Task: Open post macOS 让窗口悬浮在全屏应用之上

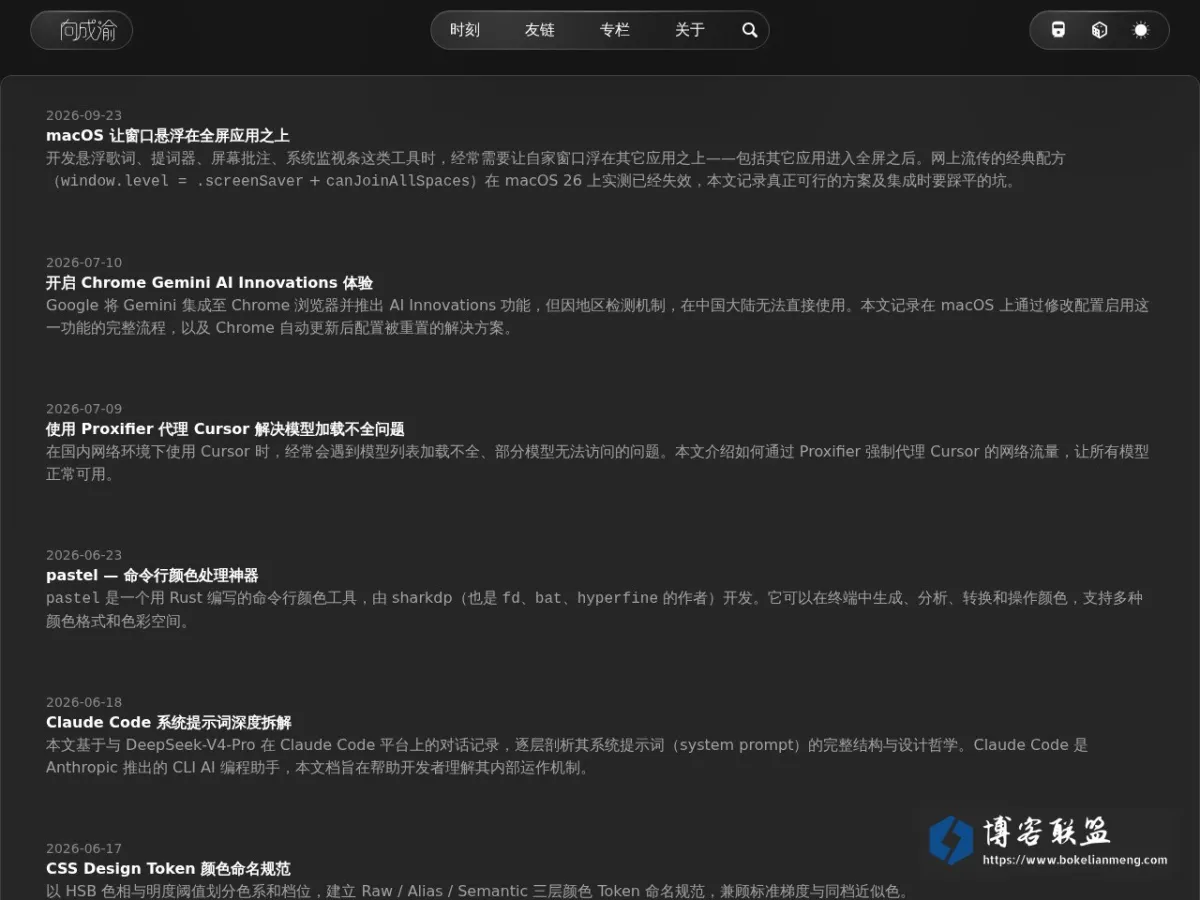Action: click(x=168, y=135)
